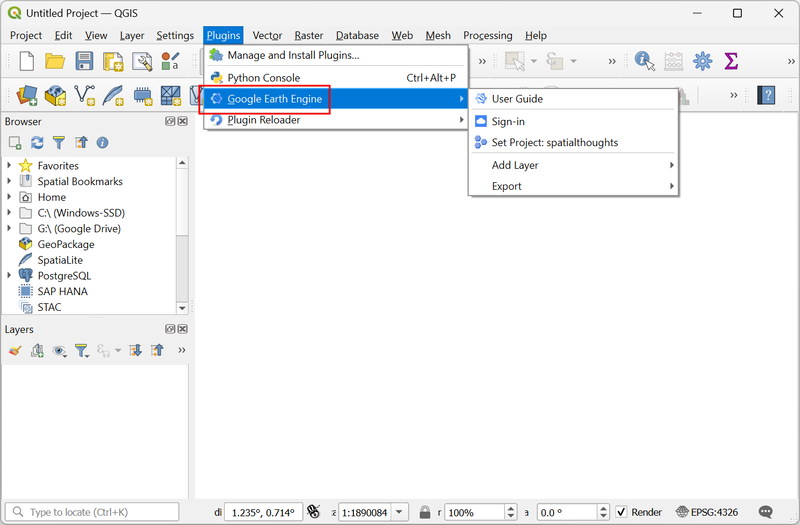The width and height of the screenshot is (800, 525).
Task: Select Manage and Install Plugins
Action: (336, 55)
